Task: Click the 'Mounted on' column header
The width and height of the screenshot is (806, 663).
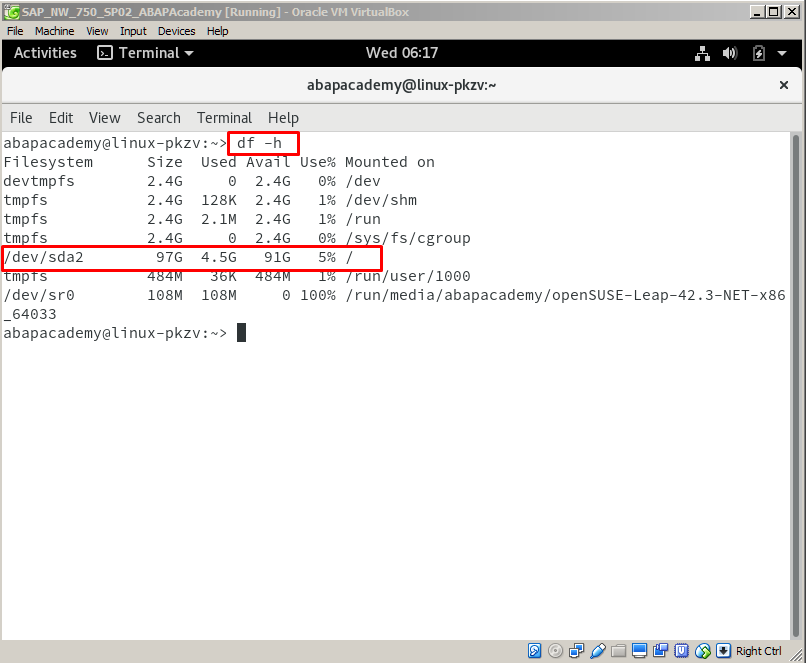Action: pyautogui.click(x=390, y=162)
